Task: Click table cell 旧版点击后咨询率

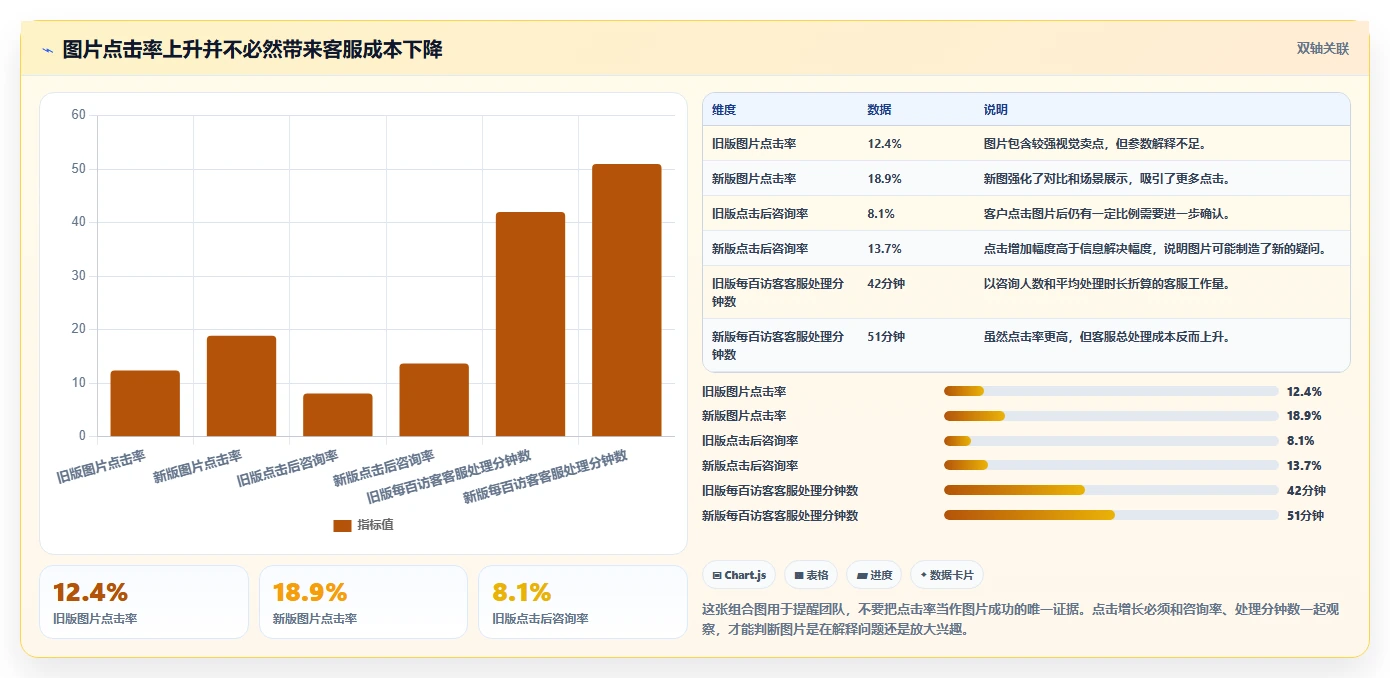Action: pos(760,214)
